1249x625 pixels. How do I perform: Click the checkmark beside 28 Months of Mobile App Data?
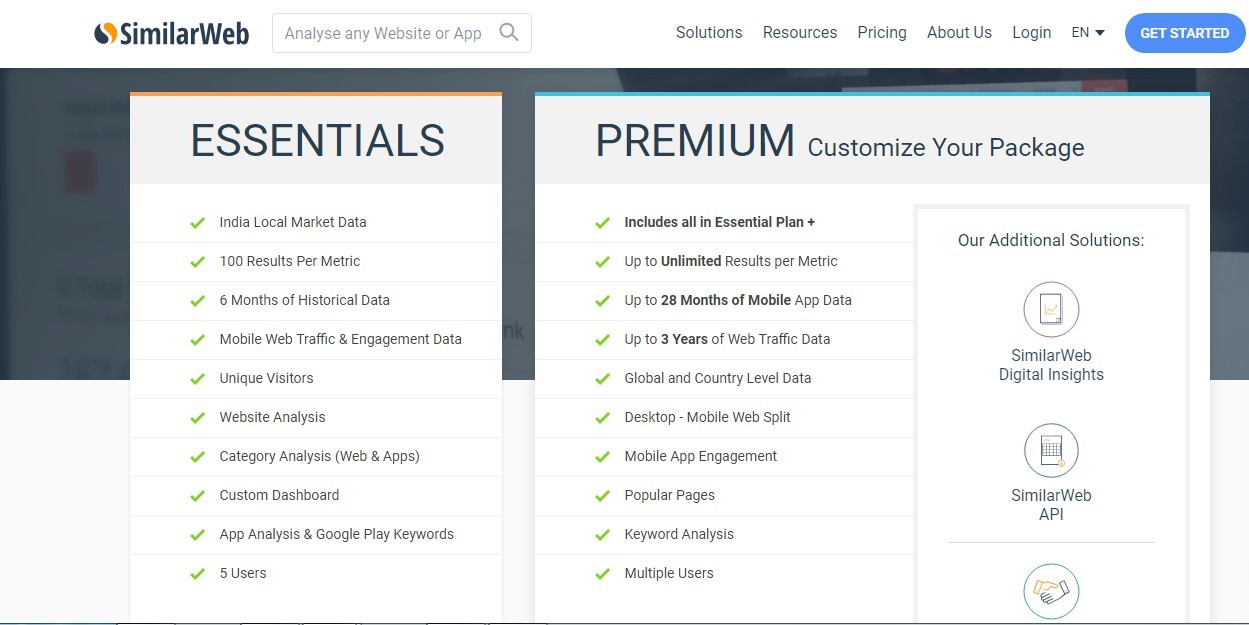click(x=602, y=301)
